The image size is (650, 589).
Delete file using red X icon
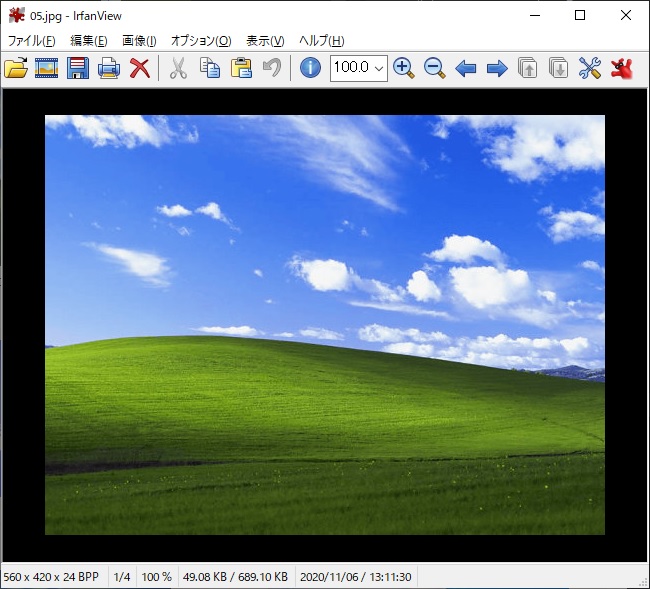140,68
